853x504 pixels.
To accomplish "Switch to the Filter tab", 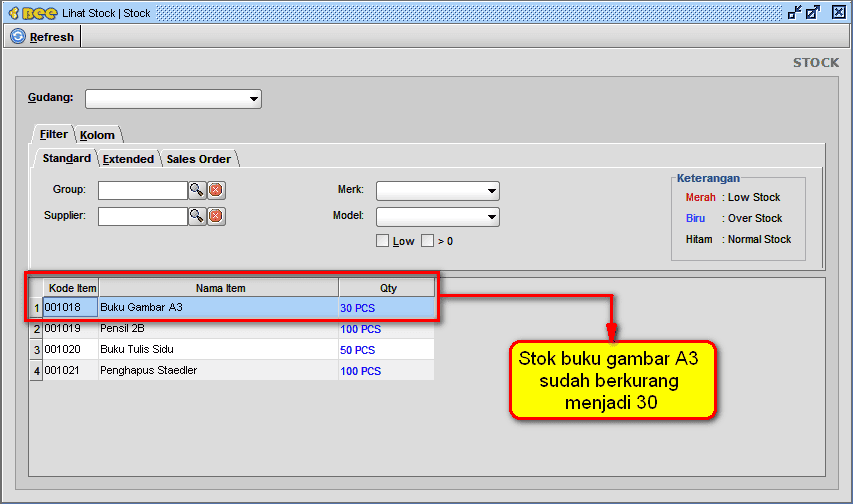I will pyautogui.click(x=53, y=134).
